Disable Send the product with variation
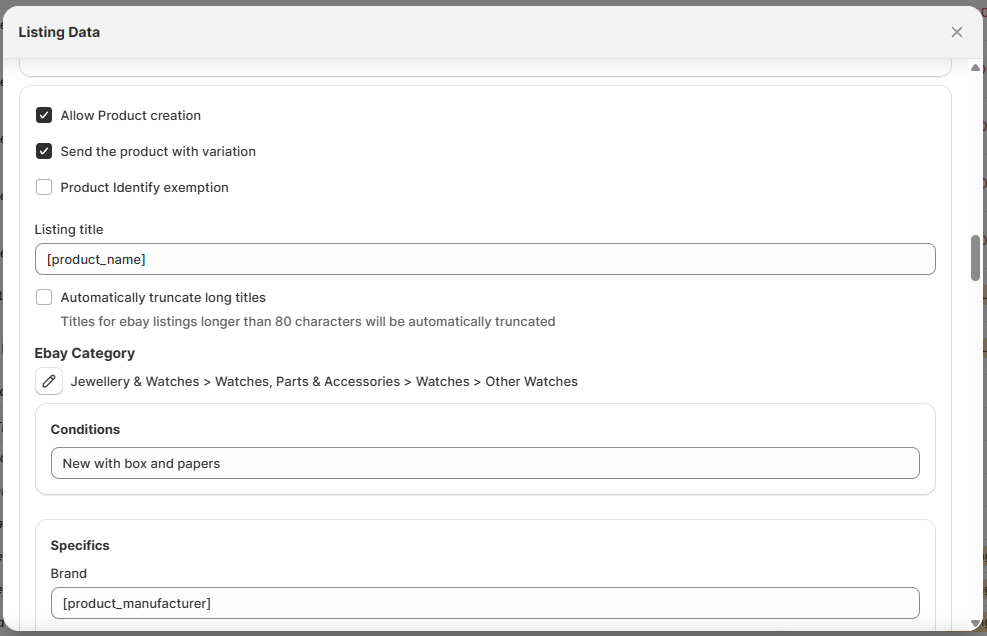This screenshot has height=636, width=987. pos(44,151)
